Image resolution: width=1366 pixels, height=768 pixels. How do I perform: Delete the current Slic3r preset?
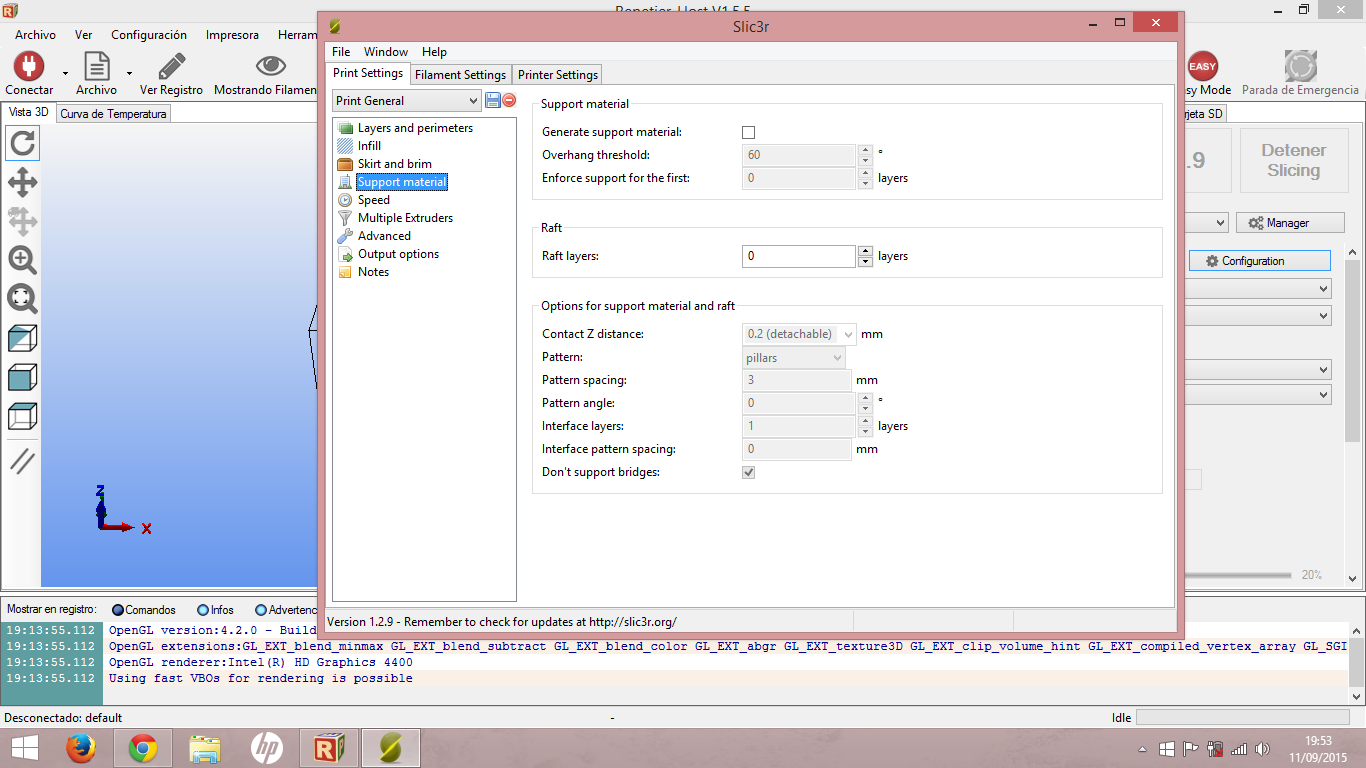[509, 100]
